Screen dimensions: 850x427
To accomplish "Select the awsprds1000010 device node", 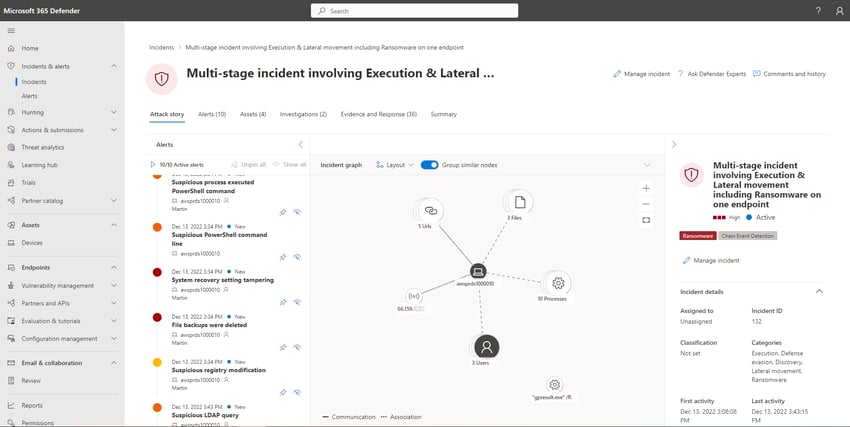I will (478, 271).
